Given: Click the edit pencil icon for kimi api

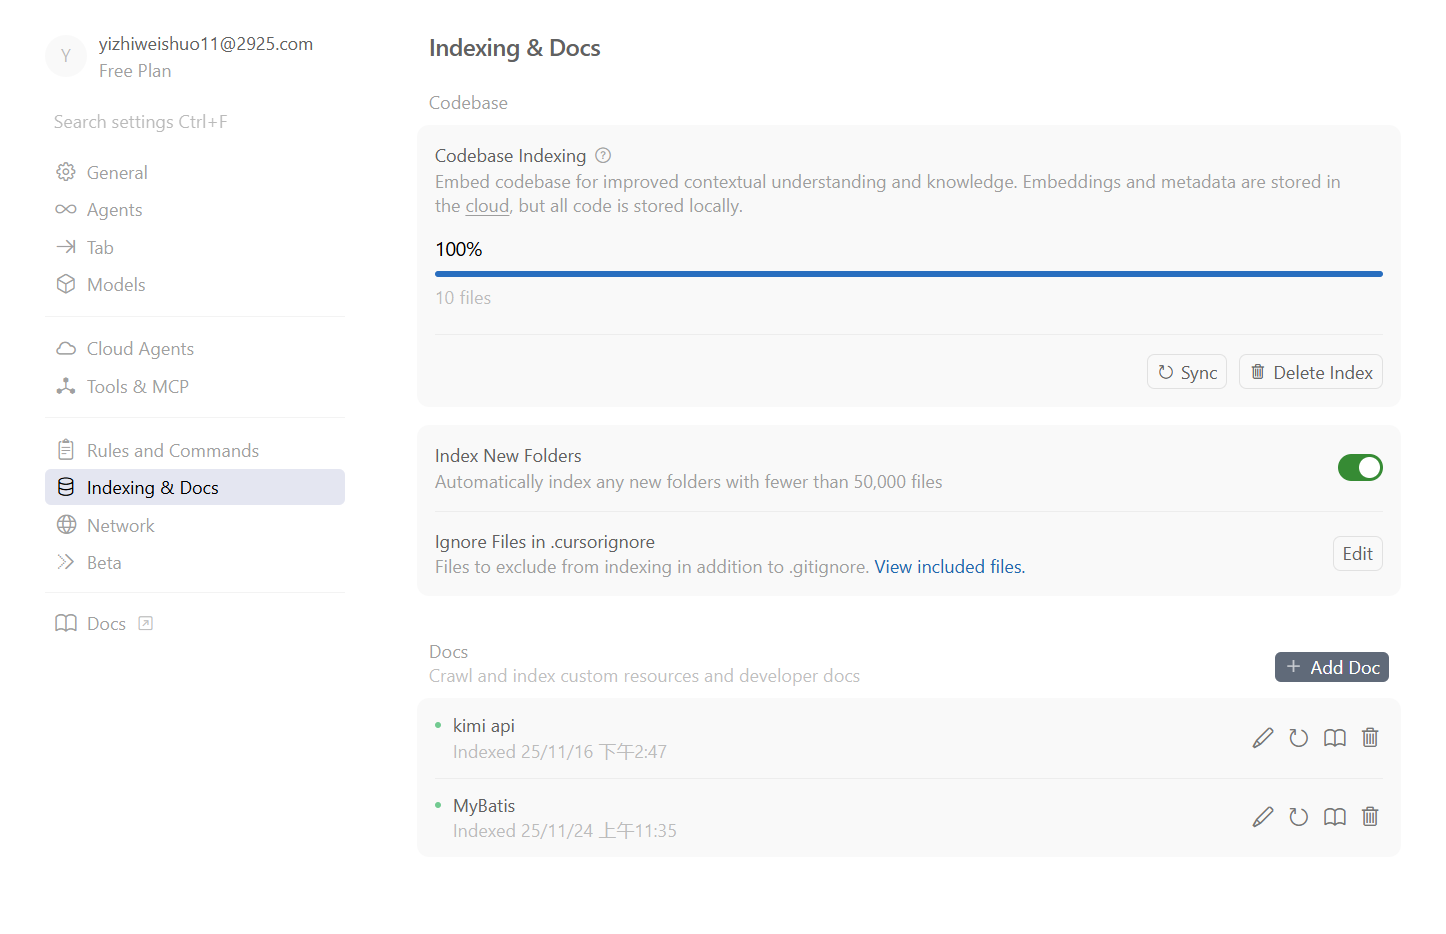Looking at the screenshot, I should coord(1263,738).
